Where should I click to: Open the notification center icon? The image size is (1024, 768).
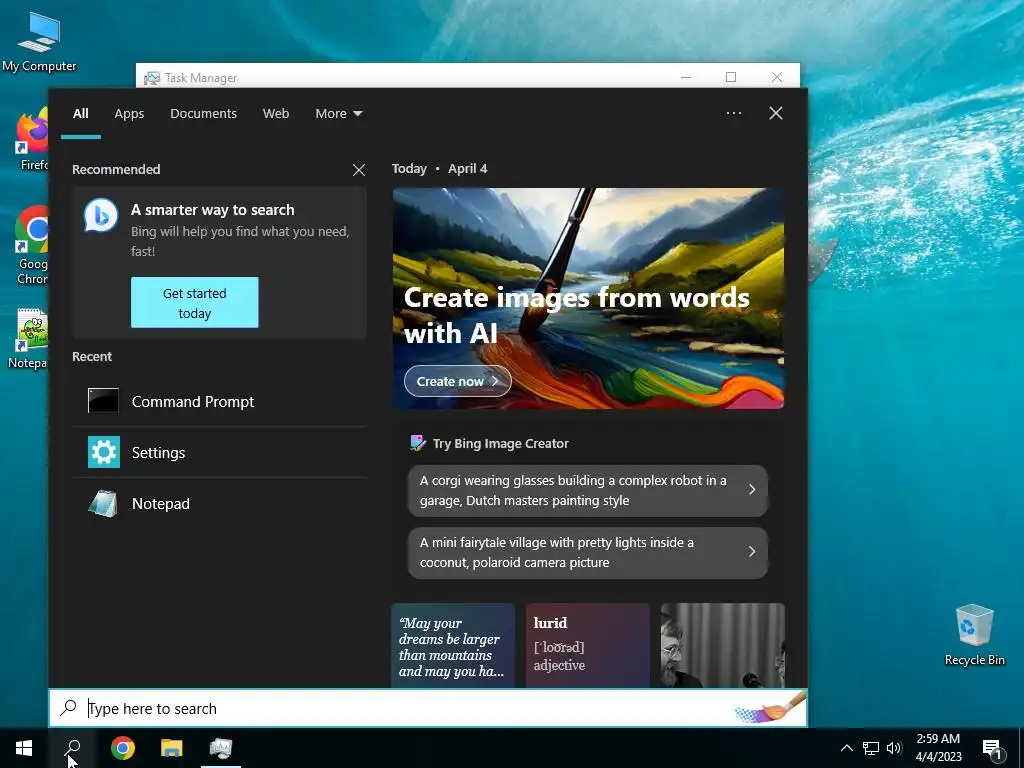(992, 749)
